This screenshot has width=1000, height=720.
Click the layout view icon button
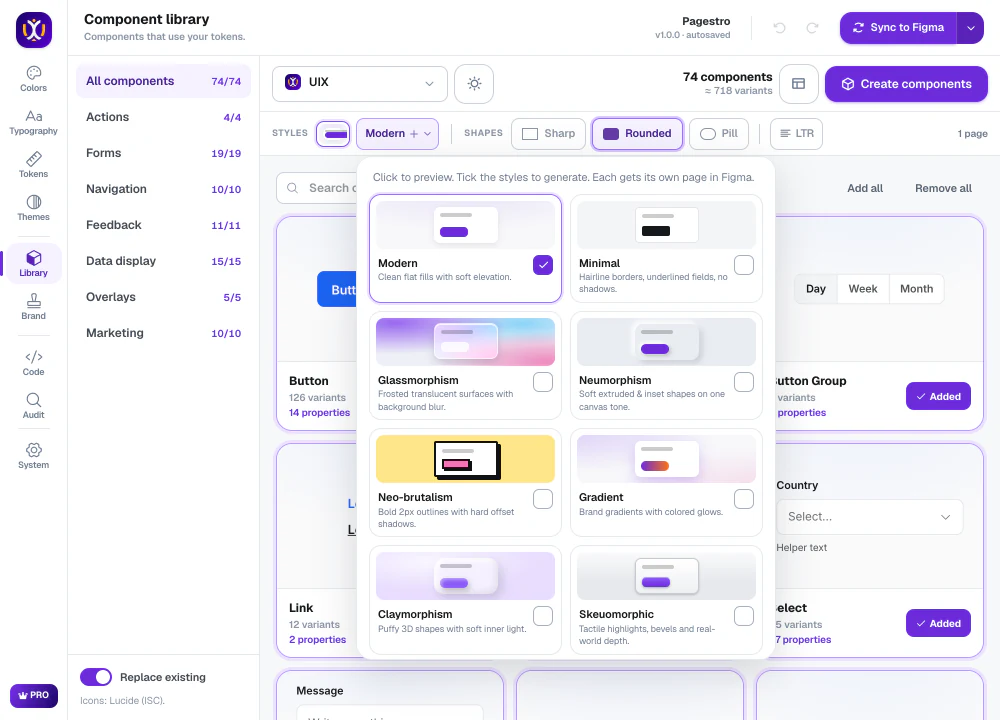coord(798,84)
